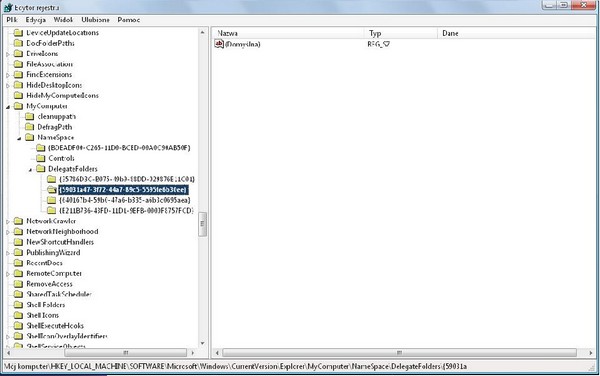Expand the NetworkNeighborhood key
The height and width of the screenshot is (376, 600).
pos(8,232)
